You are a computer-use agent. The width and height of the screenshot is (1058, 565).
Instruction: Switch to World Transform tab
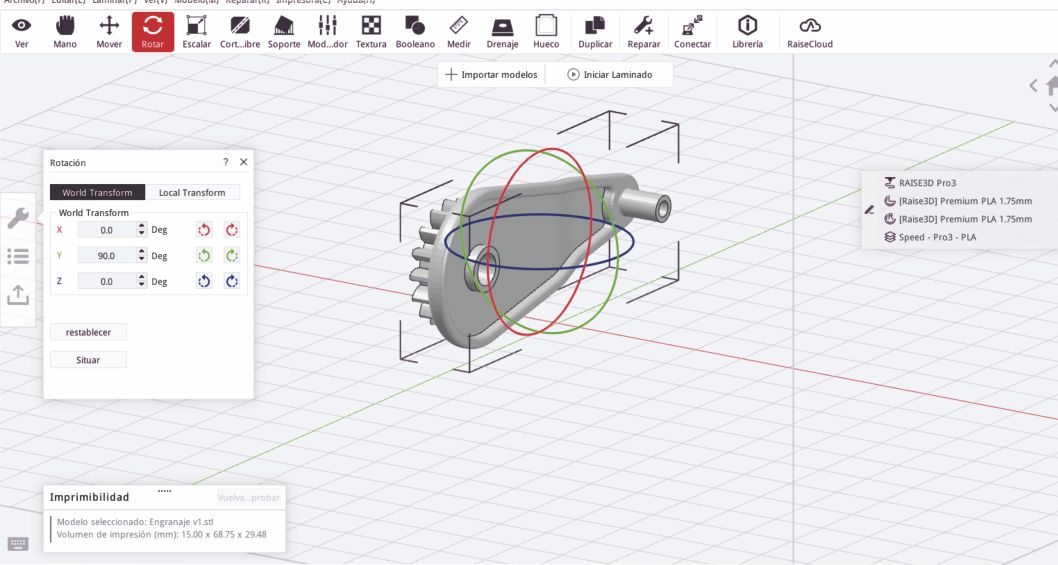click(x=97, y=192)
